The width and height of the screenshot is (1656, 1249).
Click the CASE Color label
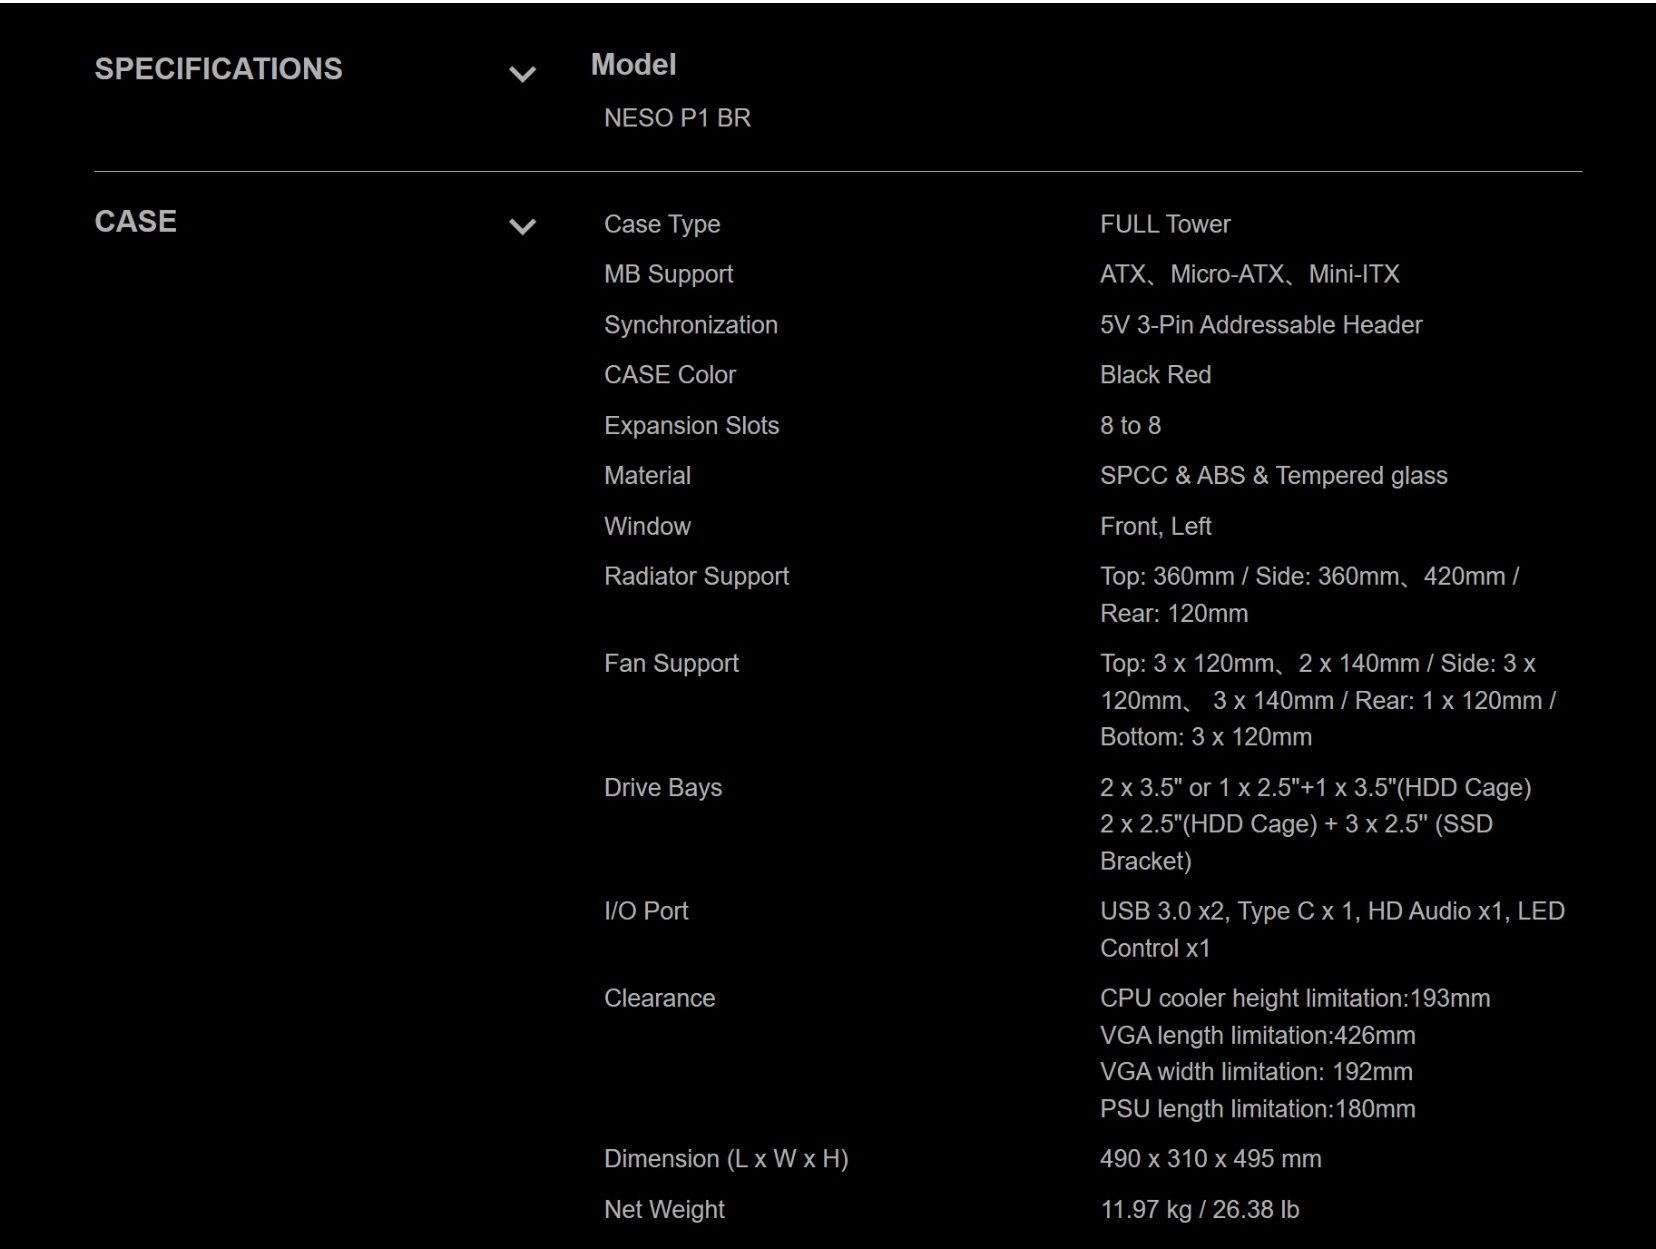pyautogui.click(x=670, y=375)
